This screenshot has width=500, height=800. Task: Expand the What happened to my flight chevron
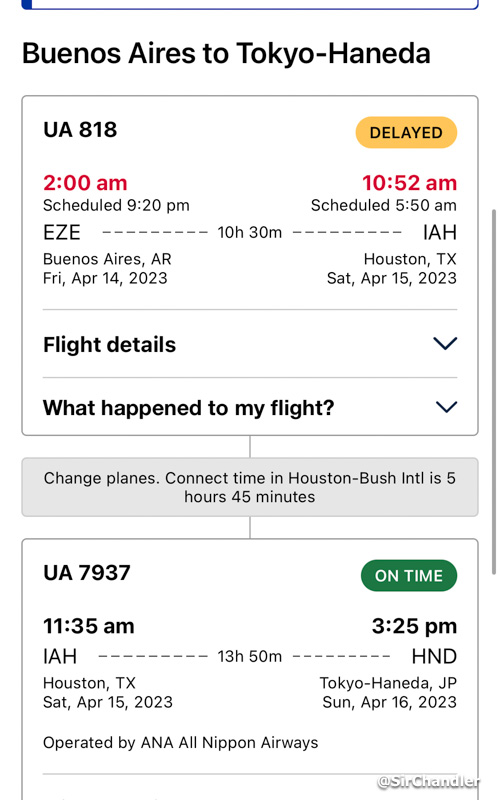(x=446, y=407)
